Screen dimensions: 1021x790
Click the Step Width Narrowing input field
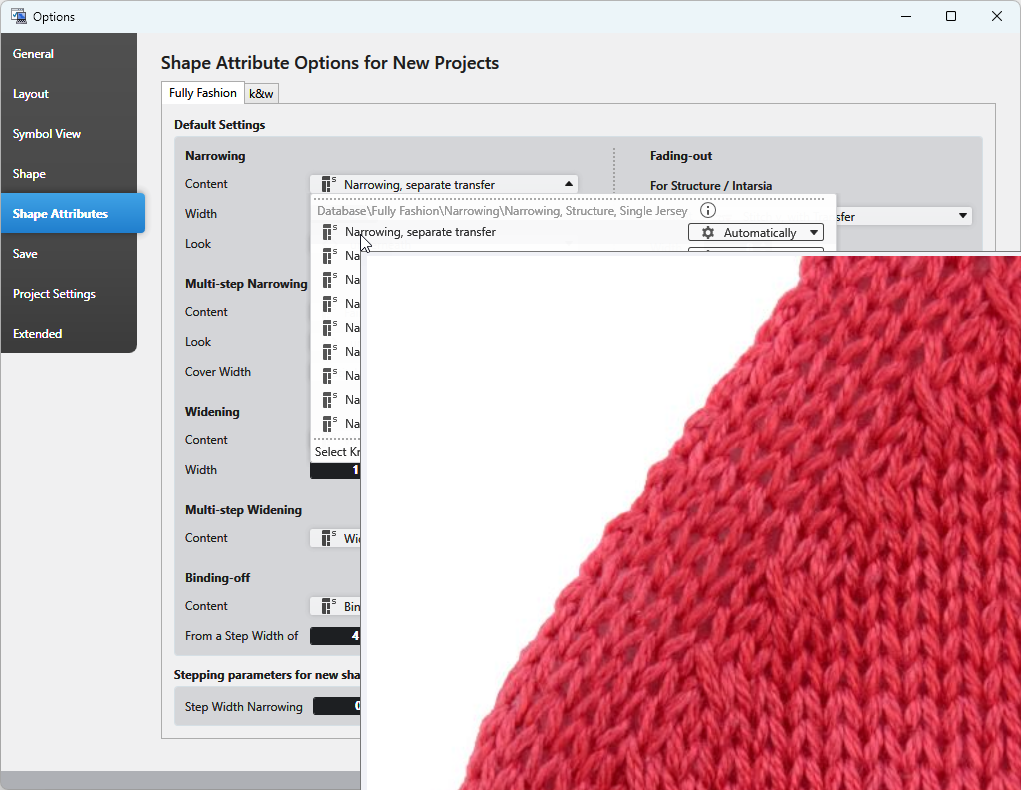point(338,706)
